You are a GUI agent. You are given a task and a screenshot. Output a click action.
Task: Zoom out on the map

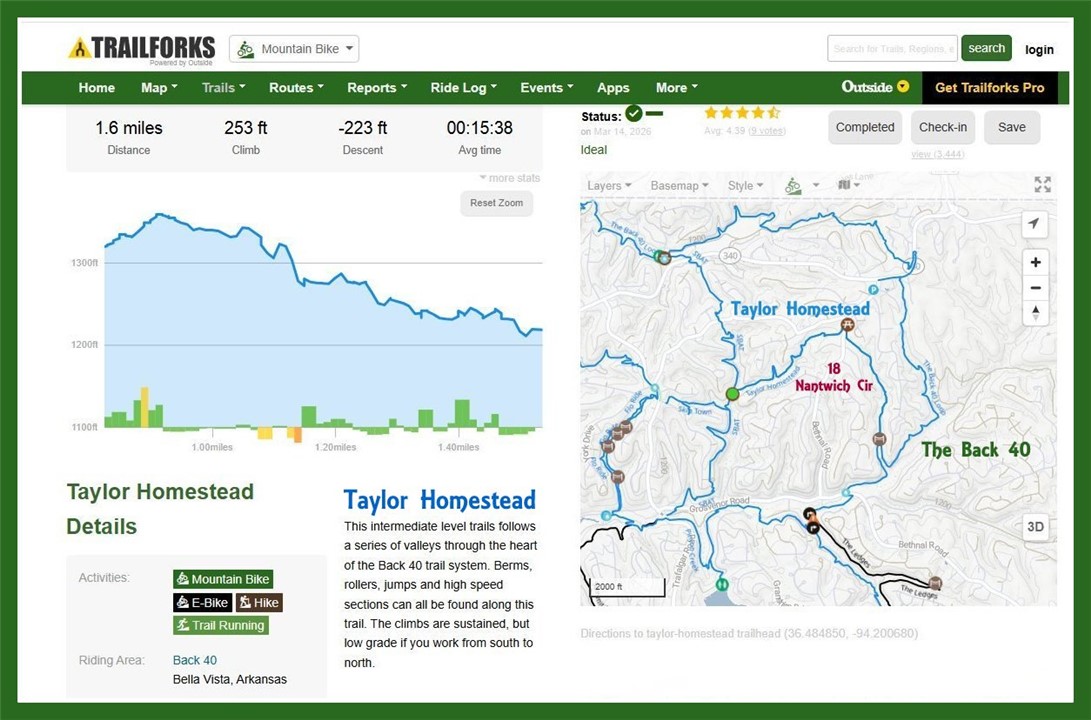1035,288
